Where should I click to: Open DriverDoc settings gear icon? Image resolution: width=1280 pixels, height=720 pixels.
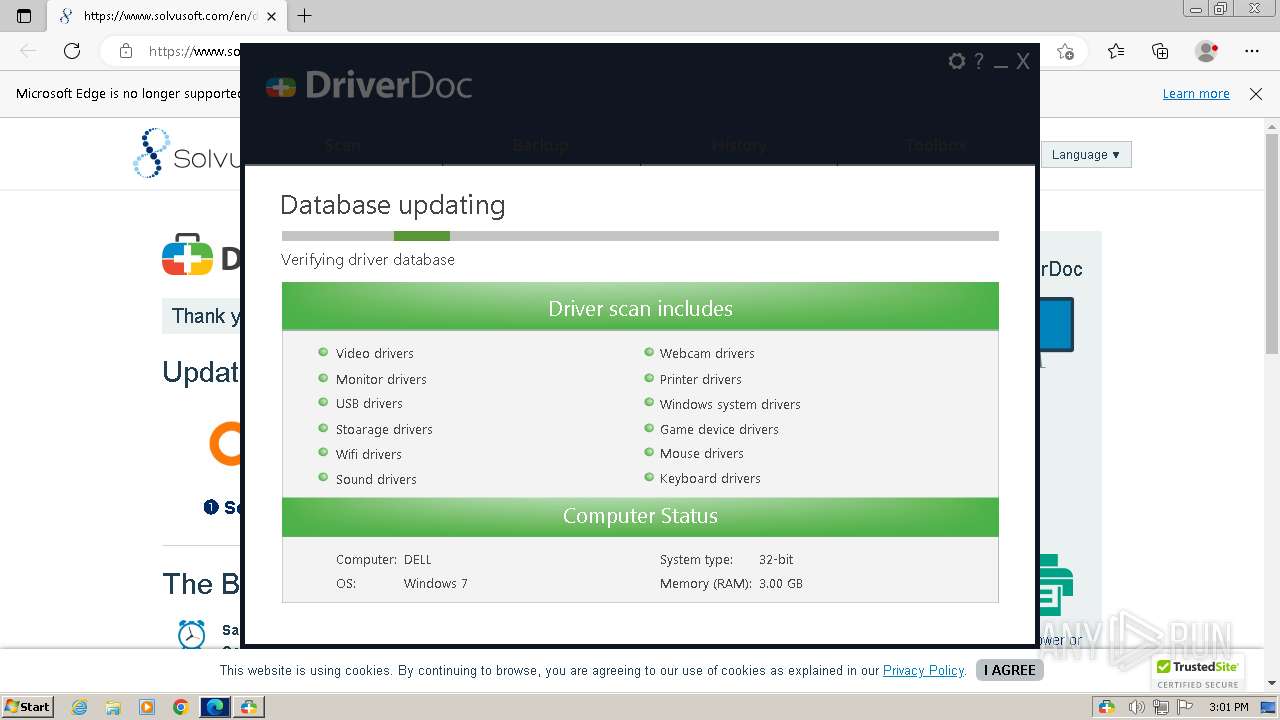957,61
